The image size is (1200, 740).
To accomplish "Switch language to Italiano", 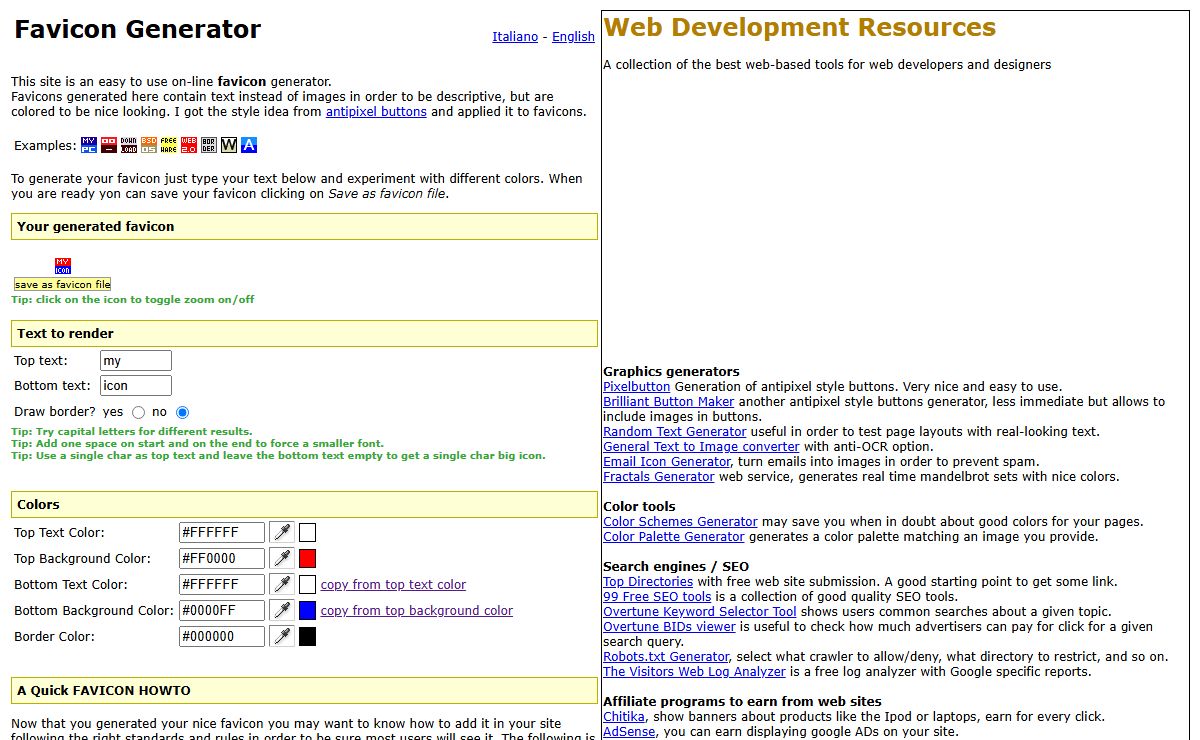I will pos(515,37).
